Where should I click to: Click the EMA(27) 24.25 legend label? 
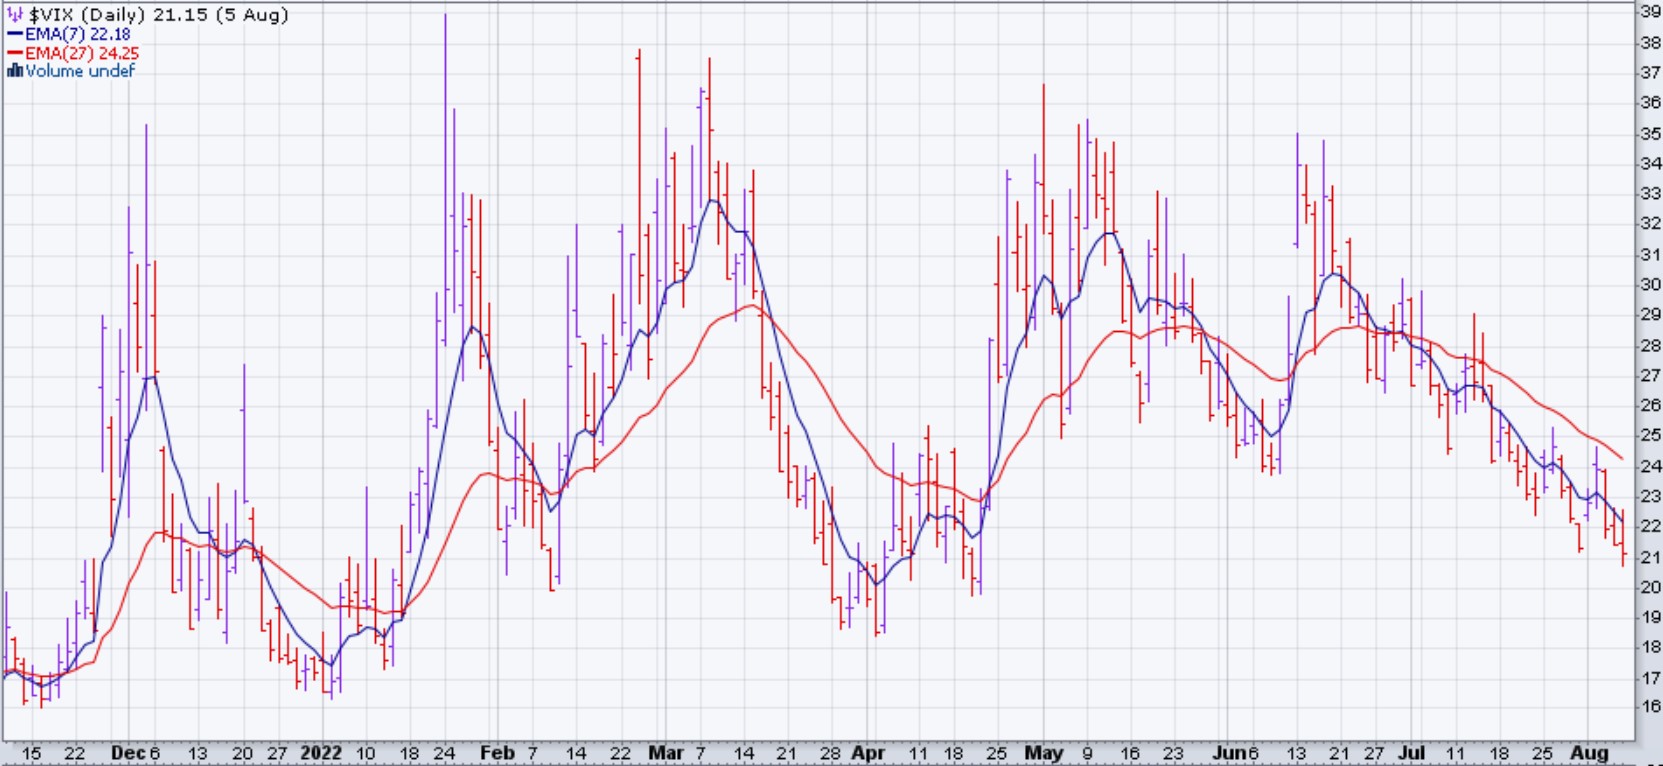pos(82,53)
